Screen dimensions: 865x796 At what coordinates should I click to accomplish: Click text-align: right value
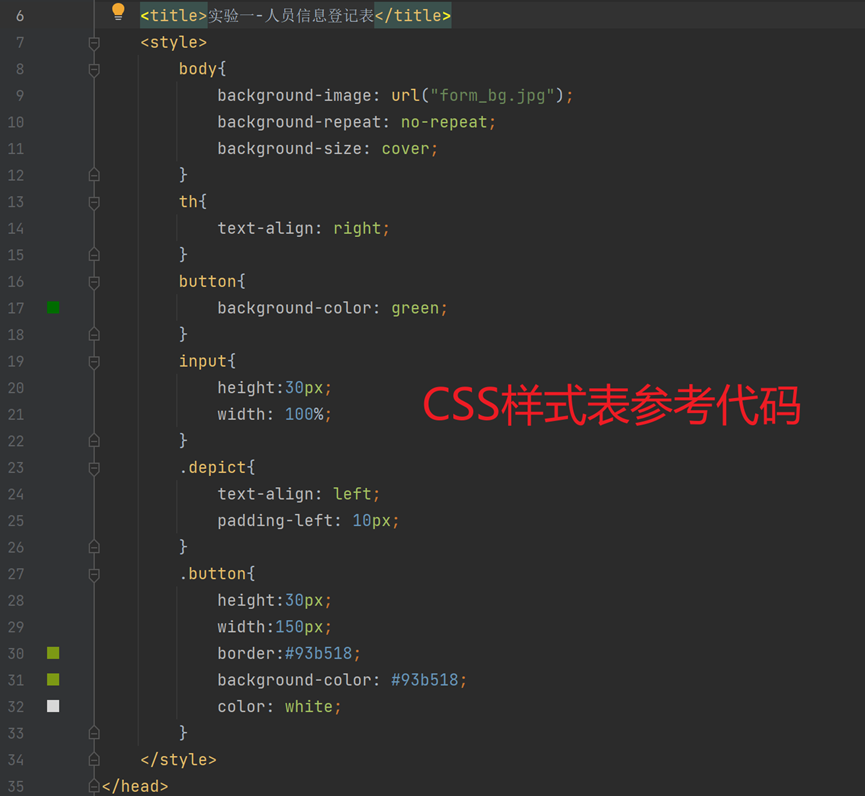coord(357,228)
